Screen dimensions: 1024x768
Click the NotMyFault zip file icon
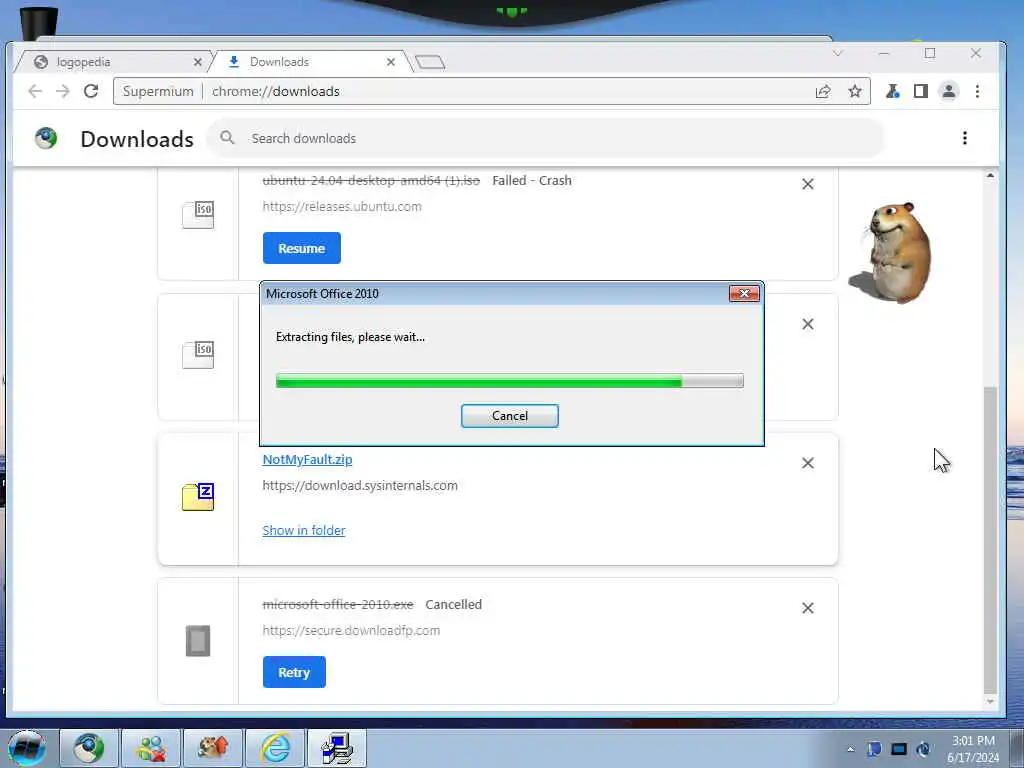[198, 497]
